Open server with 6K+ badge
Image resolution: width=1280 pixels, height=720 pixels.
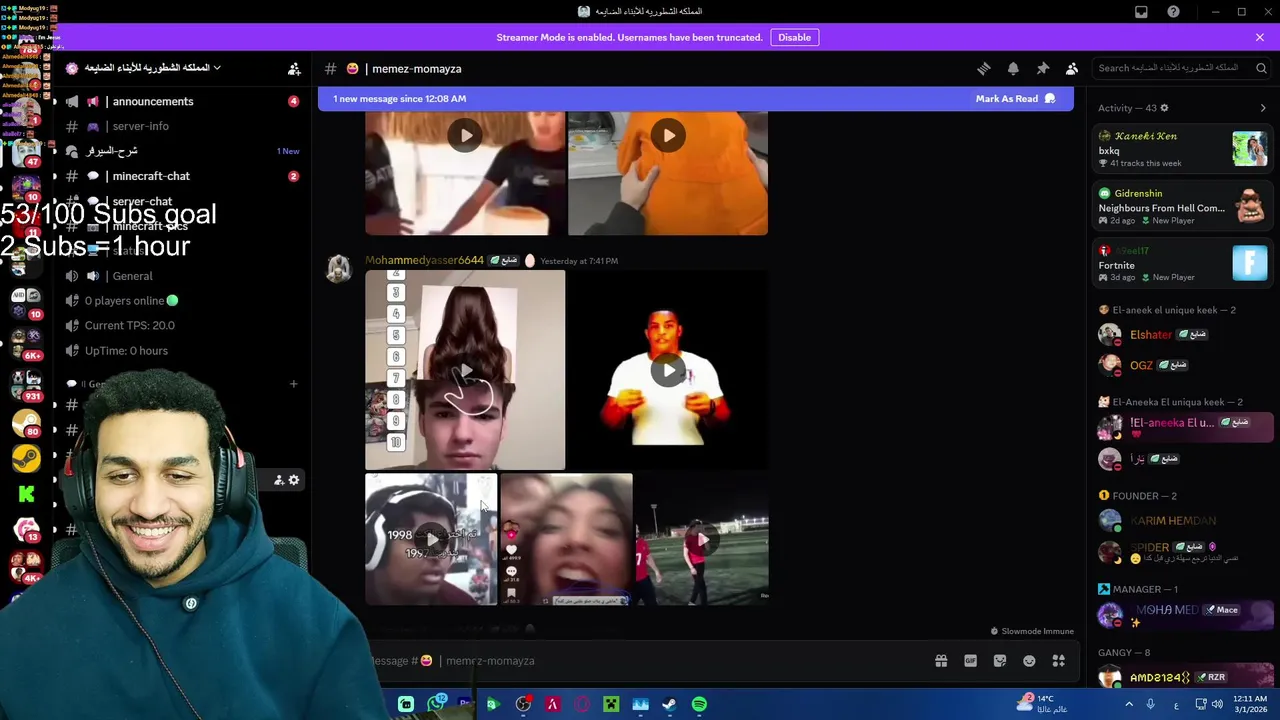(x=27, y=341)
